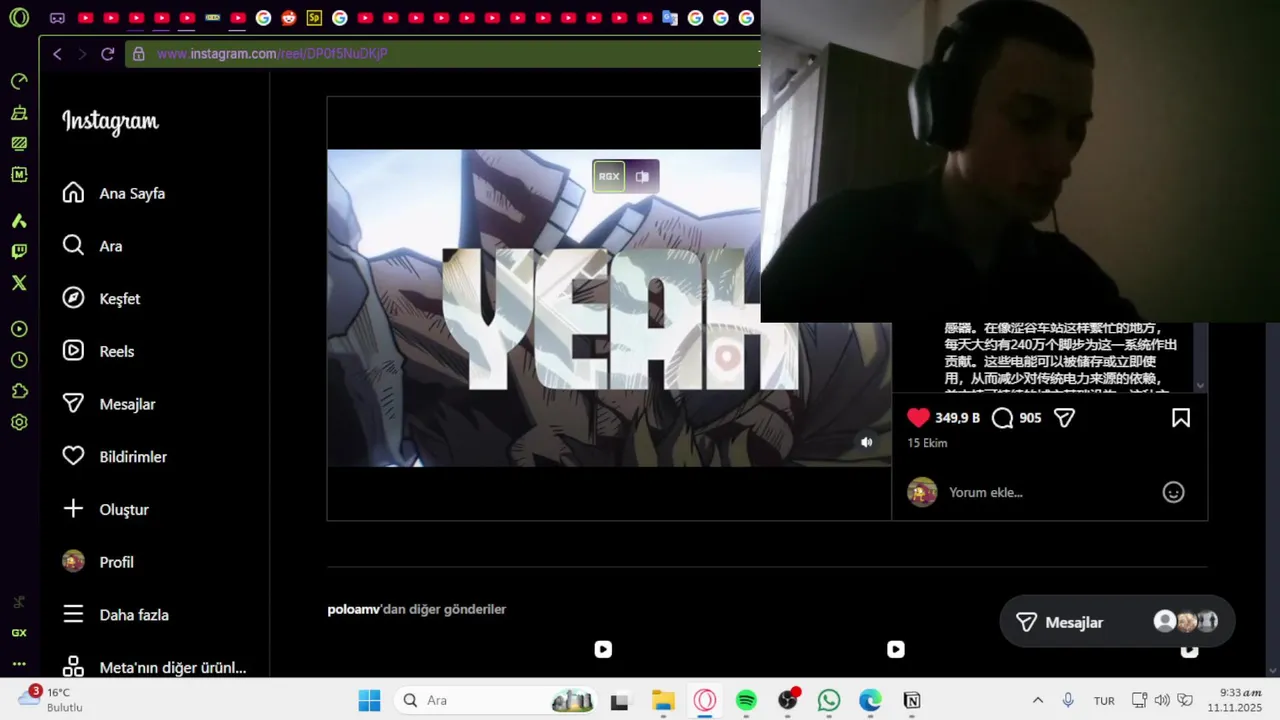1280x720 pixels.
Task: Open the X (Twitter) sidebar panel
Action: coord(19,283)
